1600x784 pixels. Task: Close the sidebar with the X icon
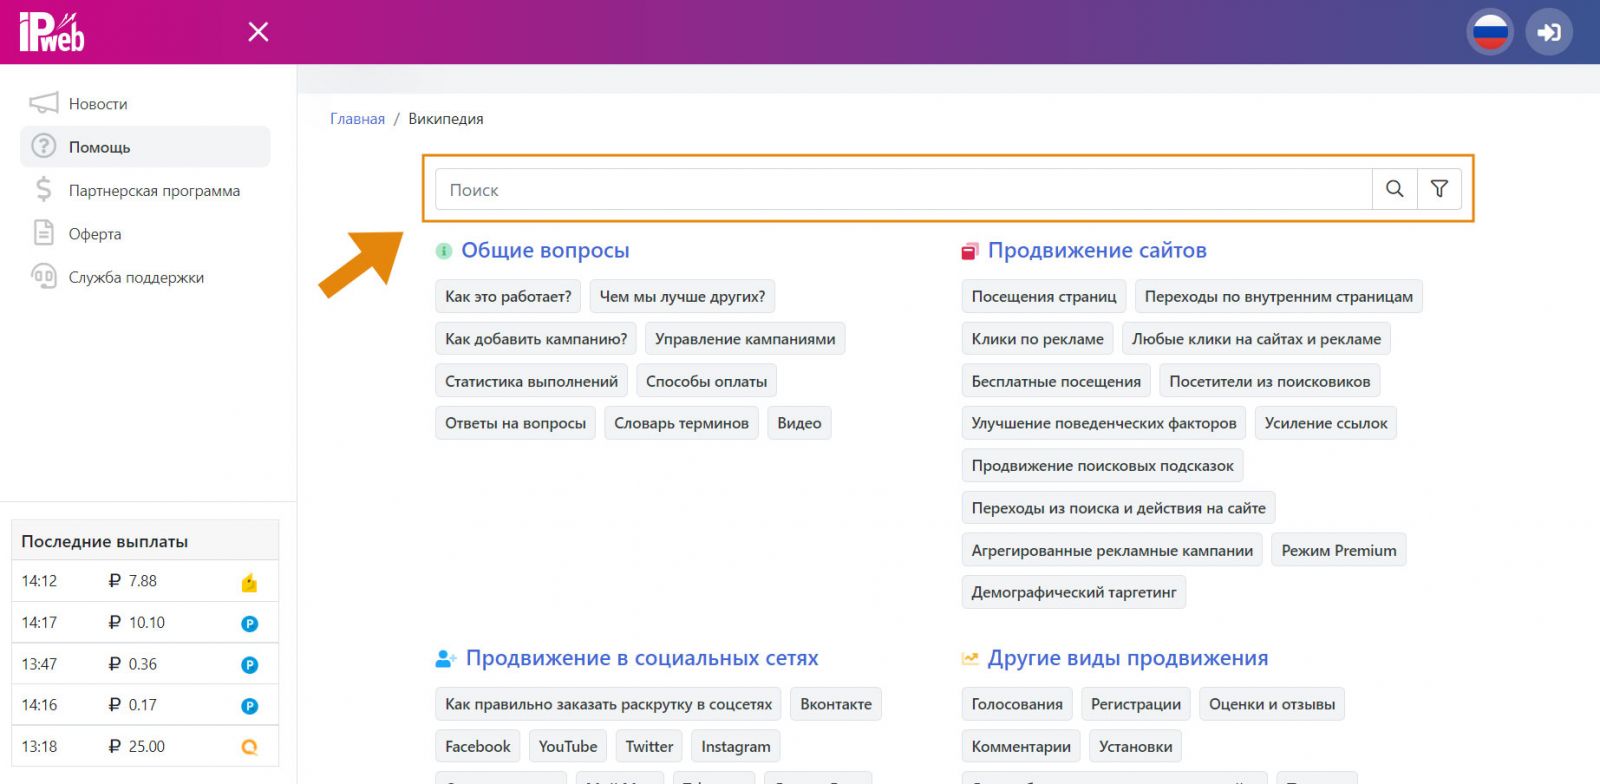point(258,32)
